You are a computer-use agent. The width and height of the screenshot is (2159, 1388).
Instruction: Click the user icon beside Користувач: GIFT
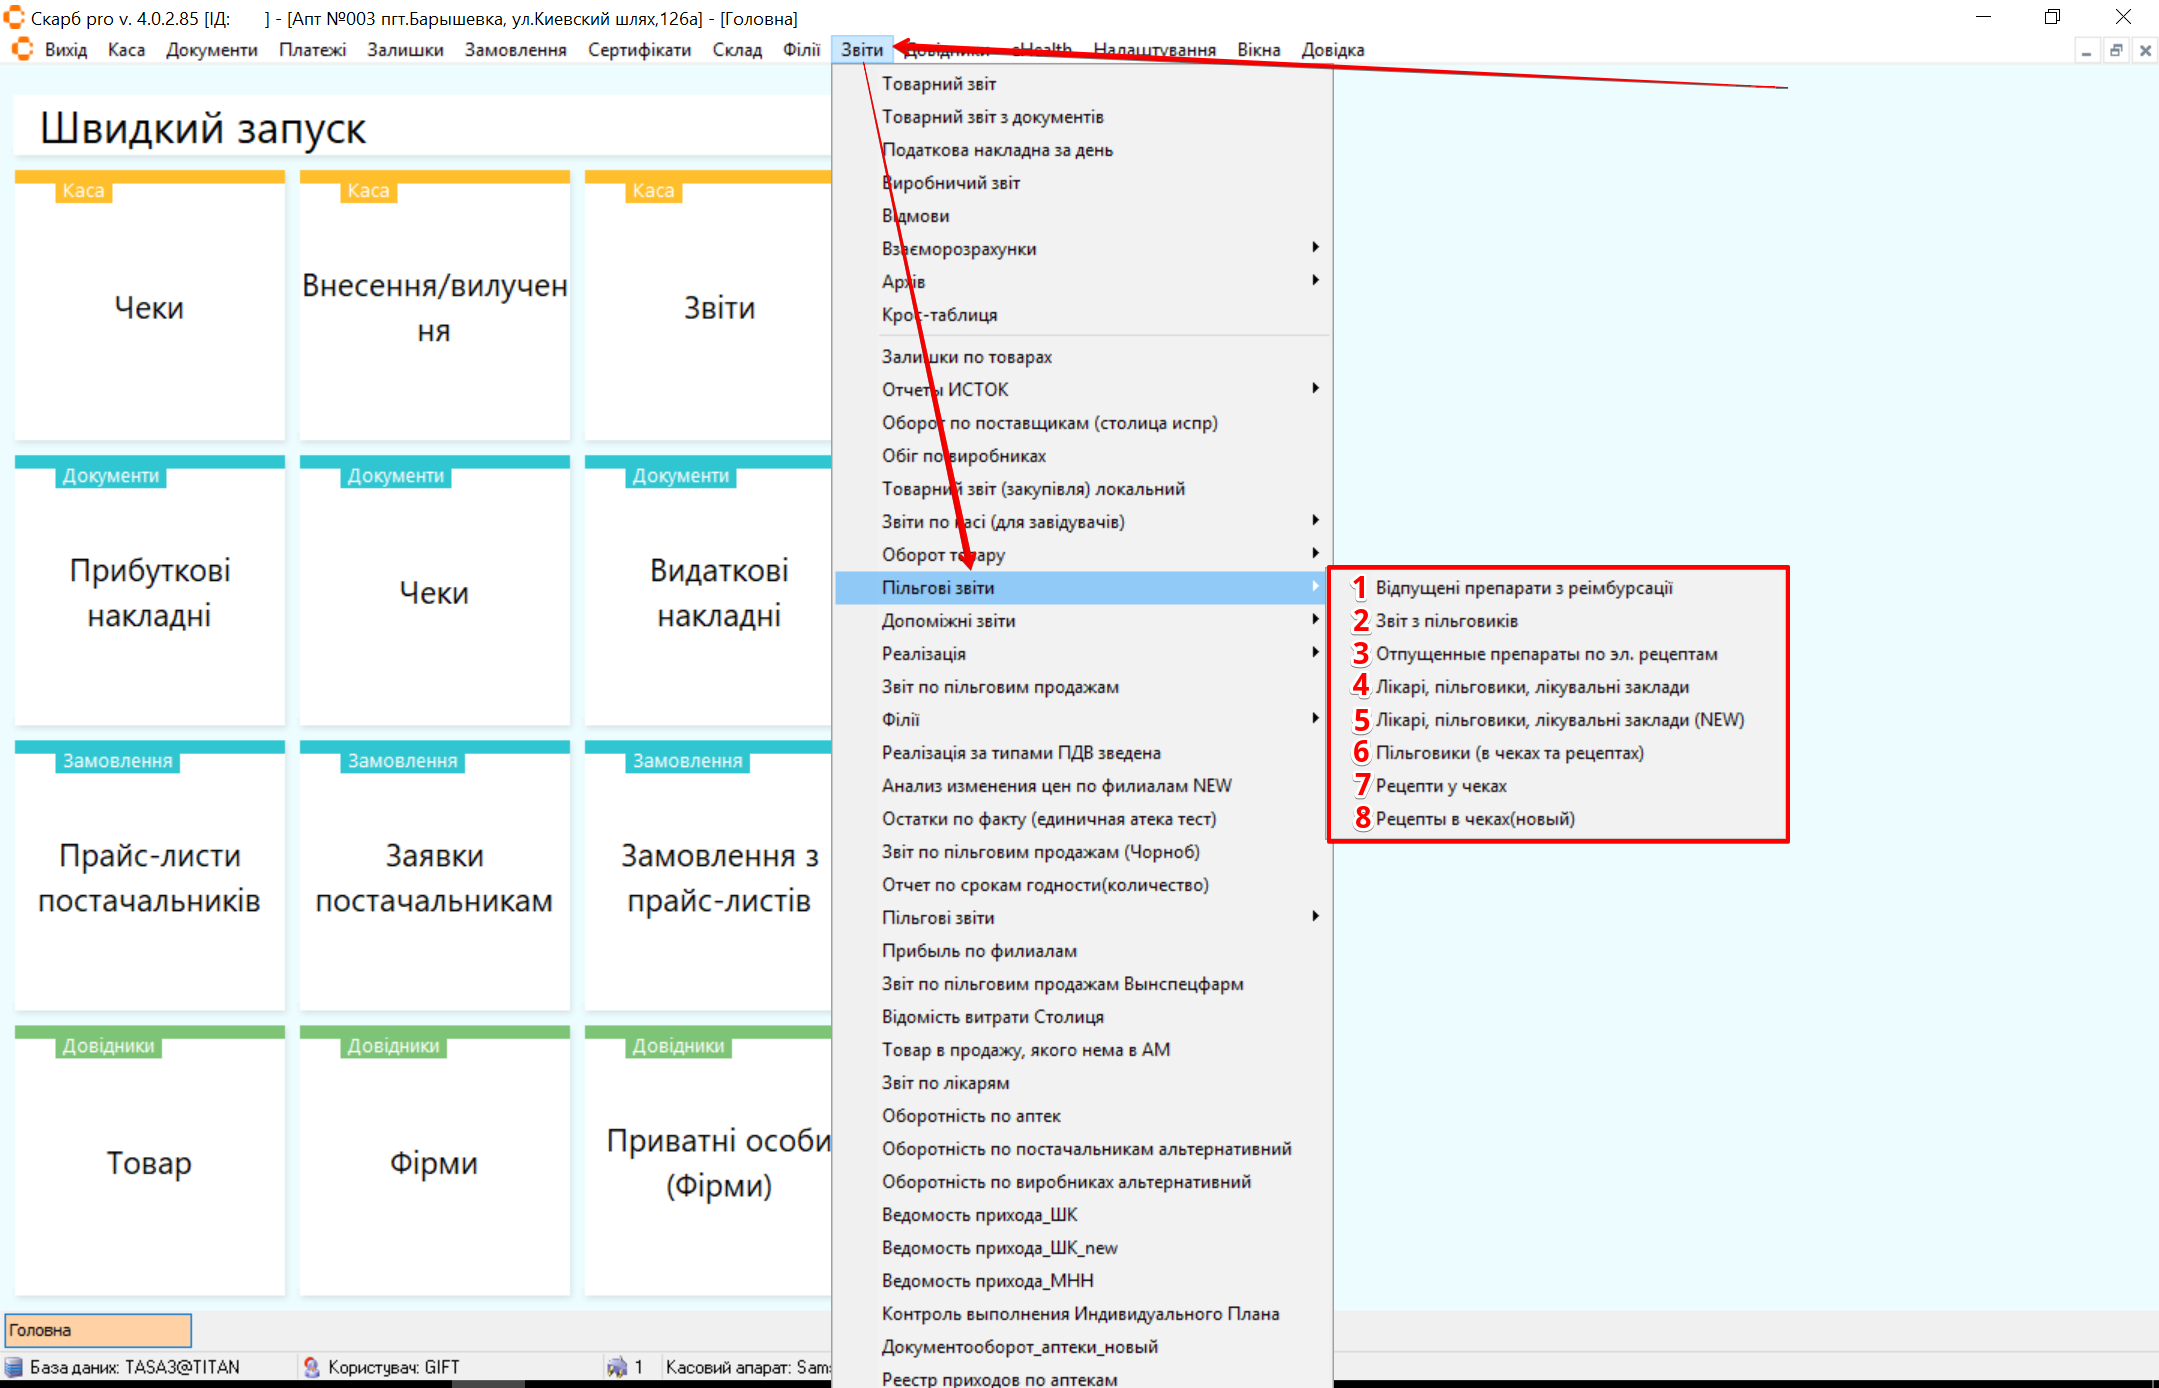[312, 1367]
